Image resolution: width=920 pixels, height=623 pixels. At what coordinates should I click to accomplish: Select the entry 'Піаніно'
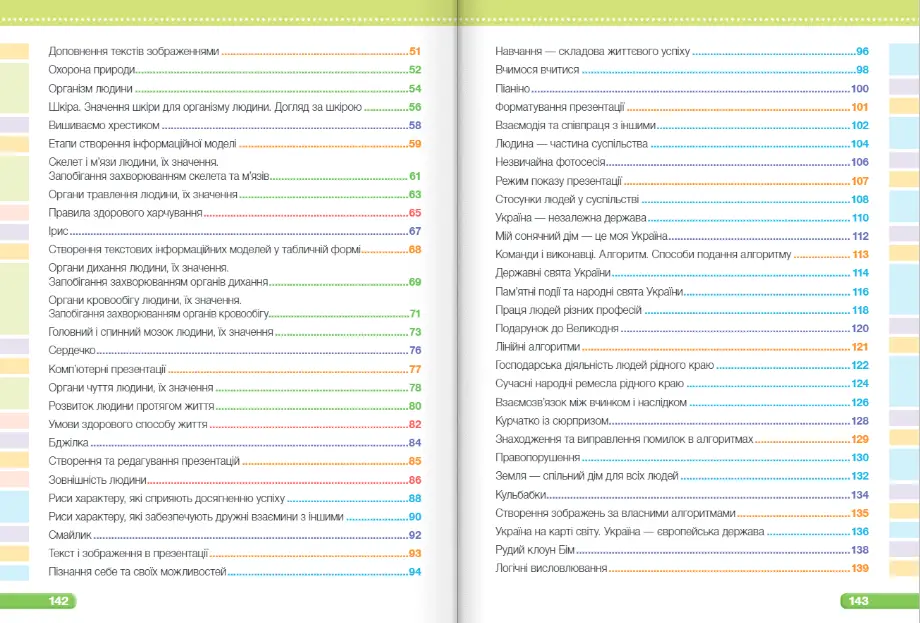point(512,89)
